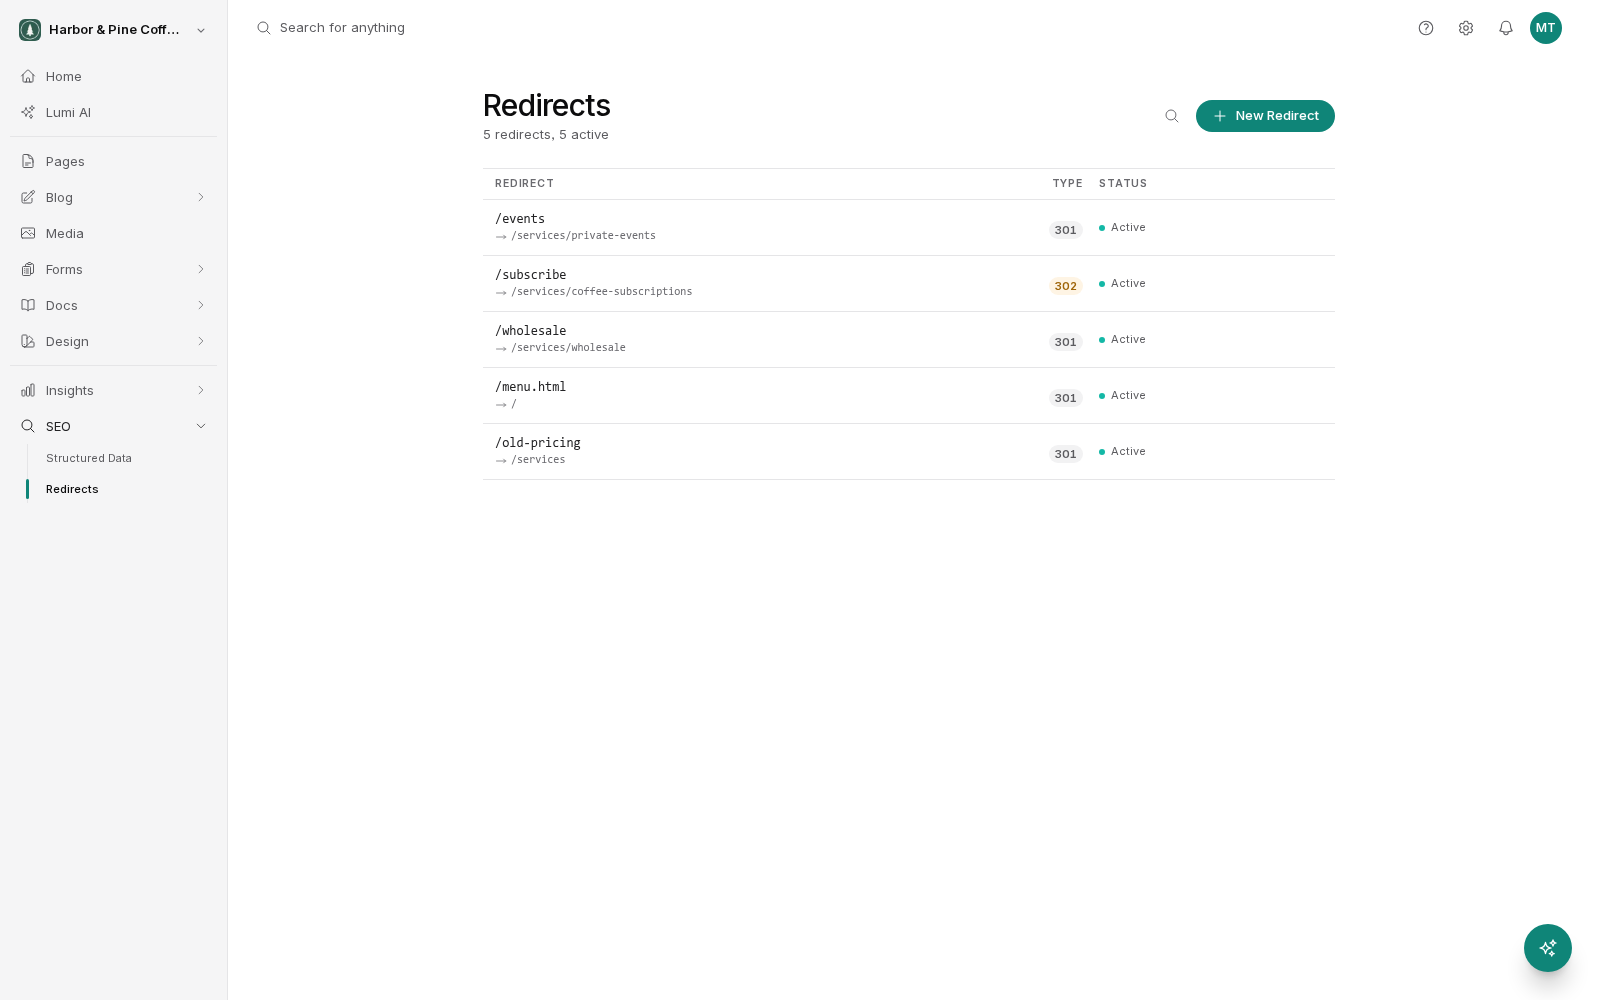The width and height of the screenshot is (1600, 1000).
Task: Expand the Forms submenu chevron
Action: (201, 269)
